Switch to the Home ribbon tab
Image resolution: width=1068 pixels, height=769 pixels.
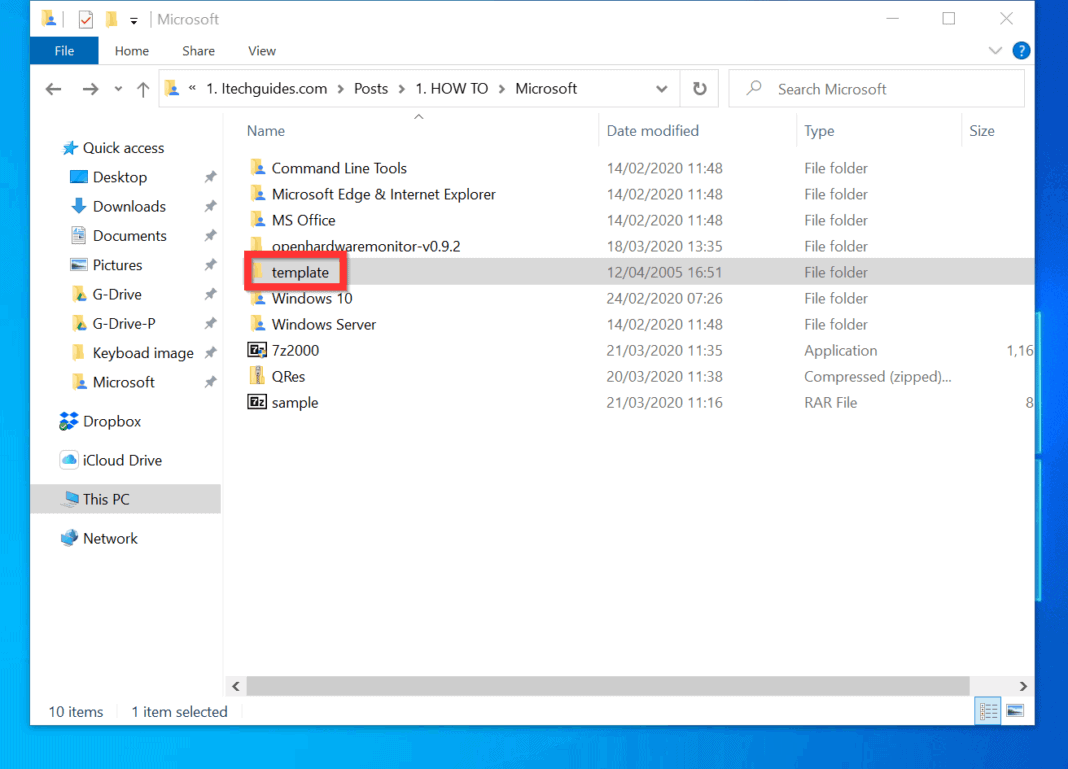pyautogui.click(x=131, y=50)
